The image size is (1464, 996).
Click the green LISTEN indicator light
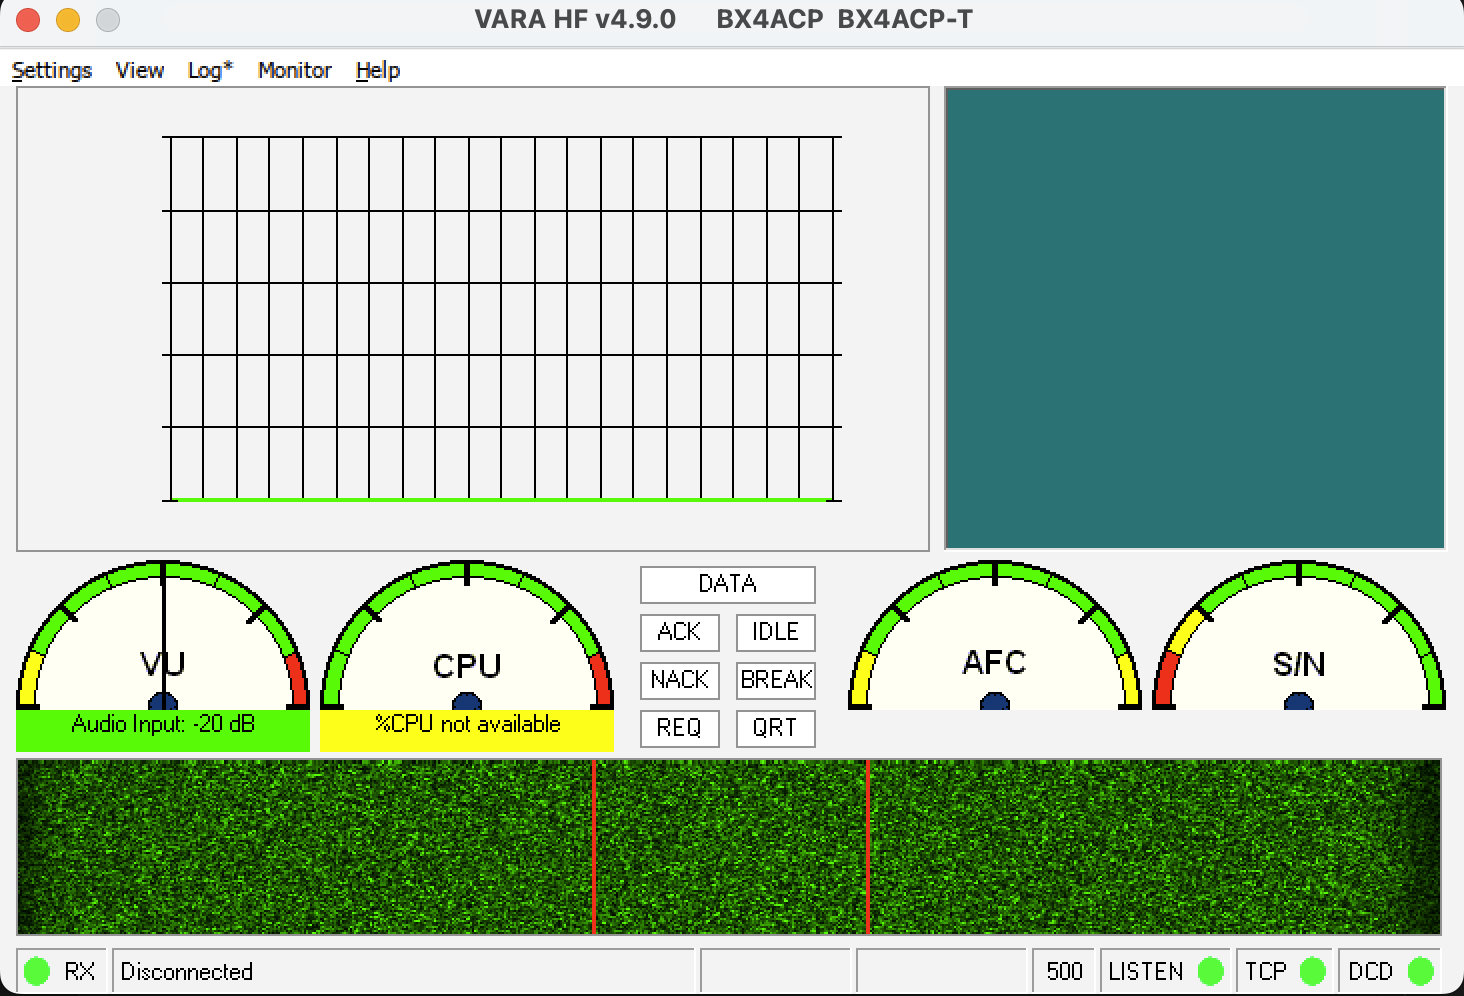[1210, 971]
